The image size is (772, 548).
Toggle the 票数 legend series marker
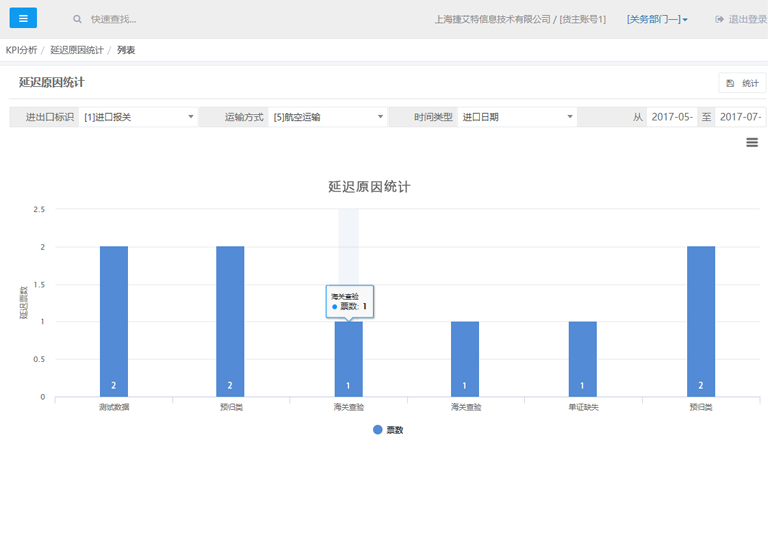(x=378, y=430)
